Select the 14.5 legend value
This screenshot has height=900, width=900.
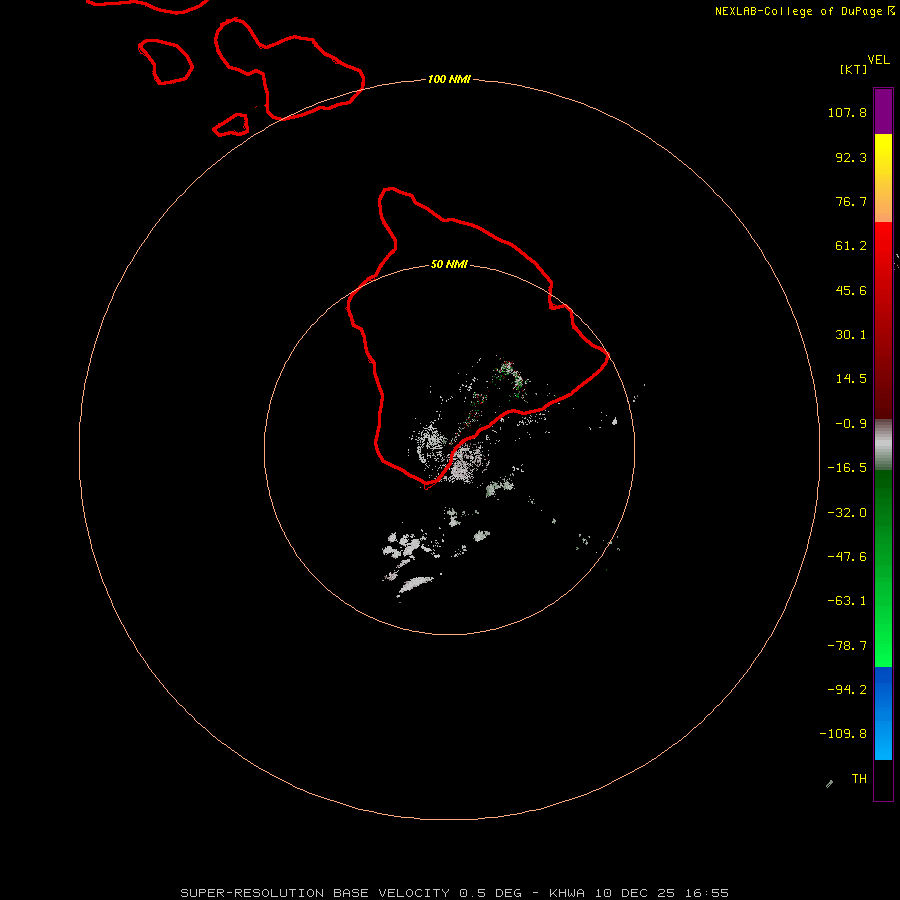(851, 379)
